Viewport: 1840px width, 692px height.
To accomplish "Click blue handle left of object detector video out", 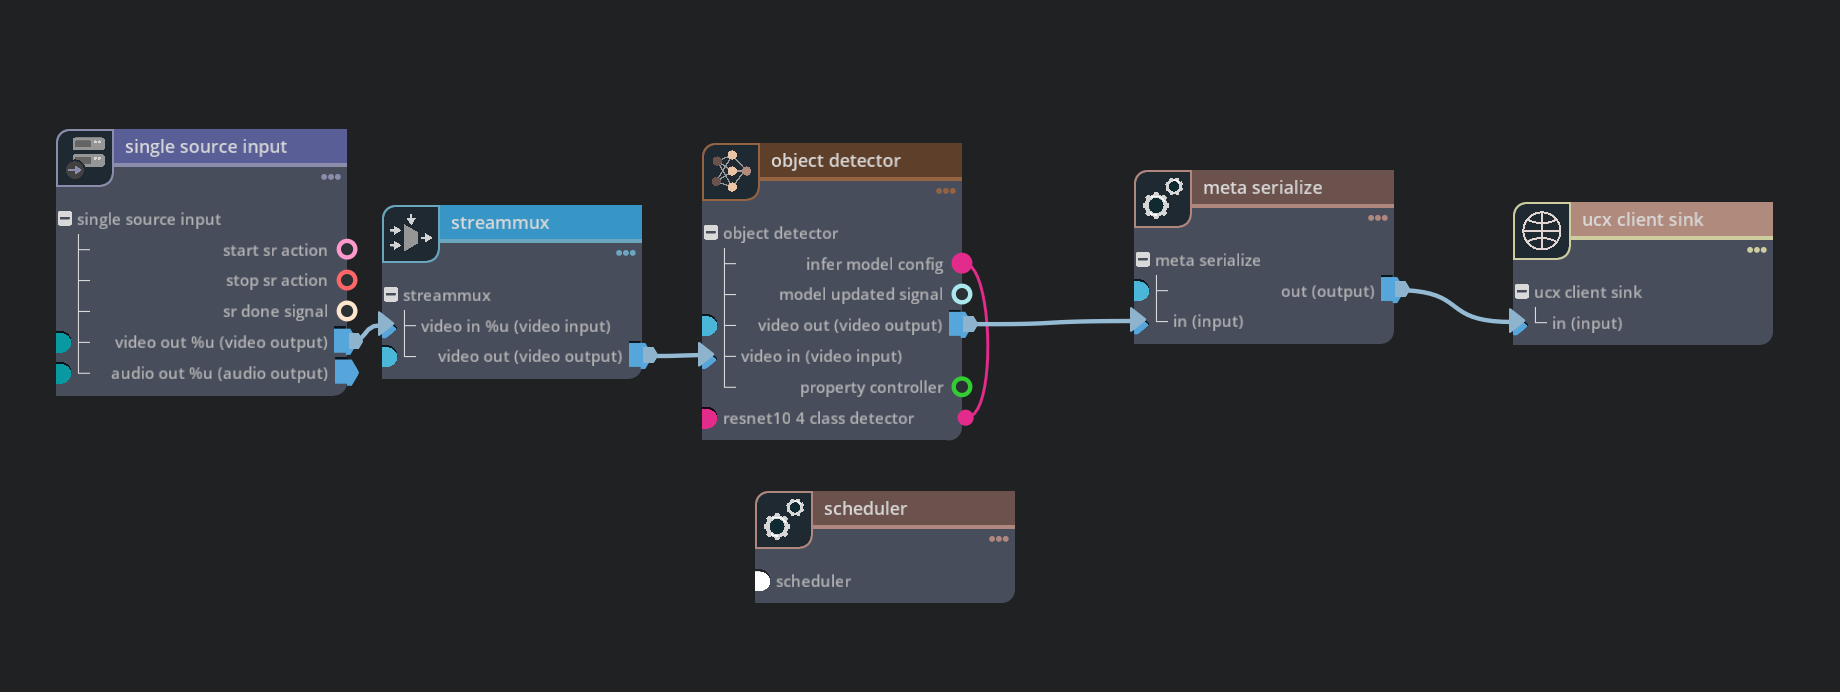I will (x=709, y=325).
